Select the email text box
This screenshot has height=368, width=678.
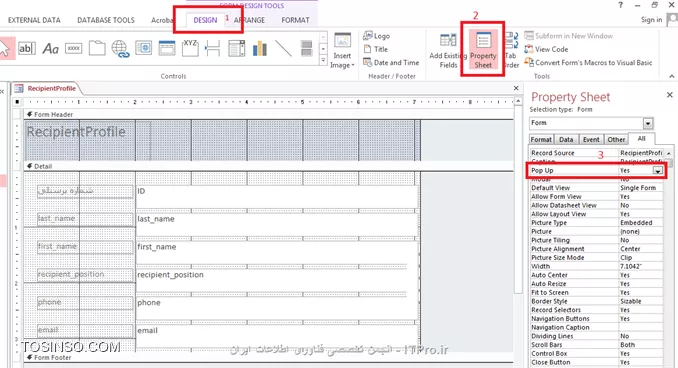pyautogui.click(x=277, y=335)
